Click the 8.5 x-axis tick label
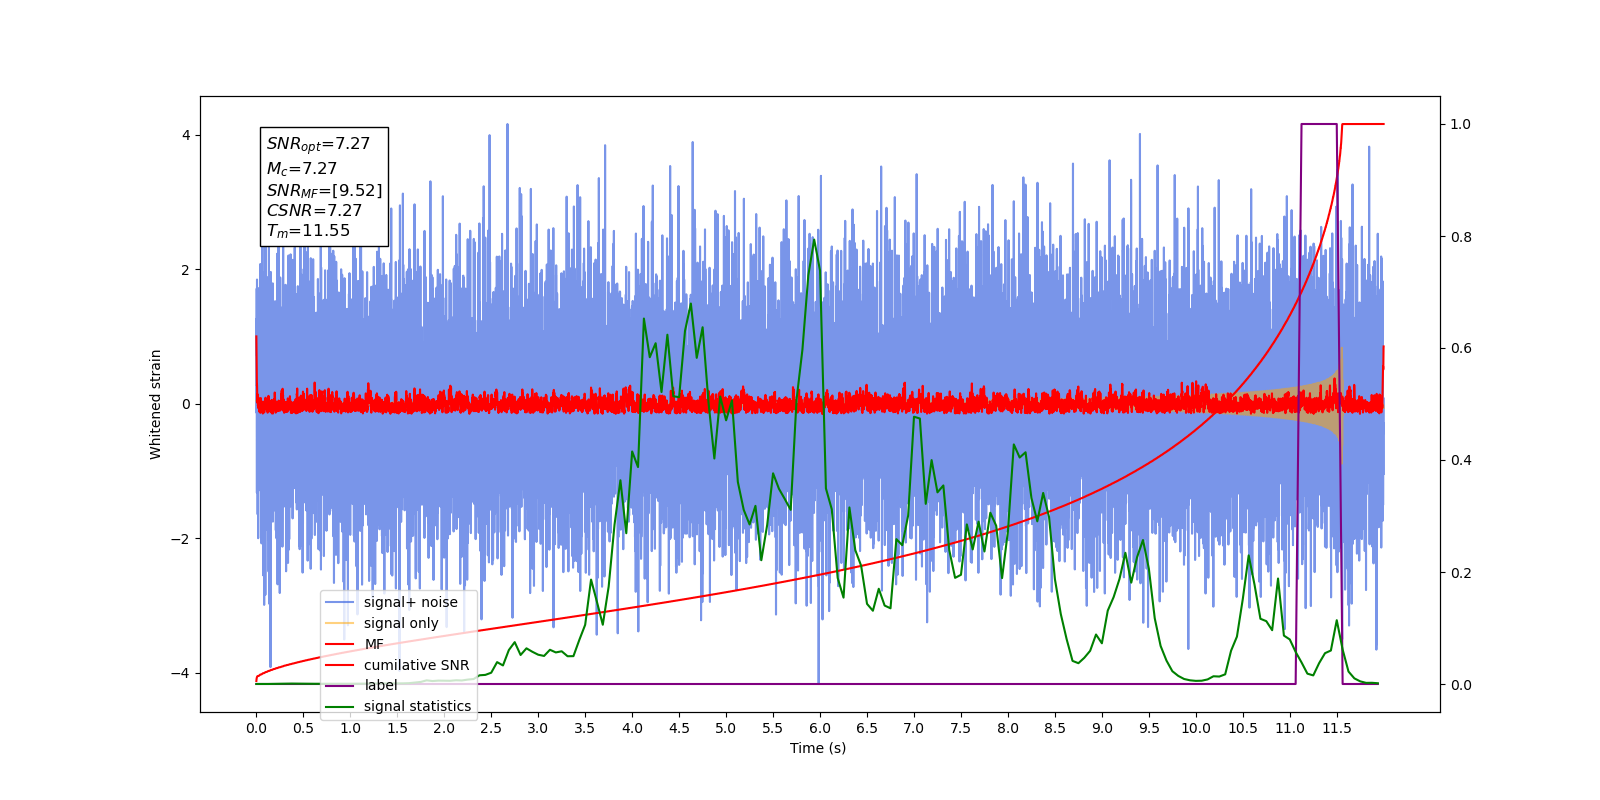Viewport: 1600px width, 800px height. [1055, 728]
